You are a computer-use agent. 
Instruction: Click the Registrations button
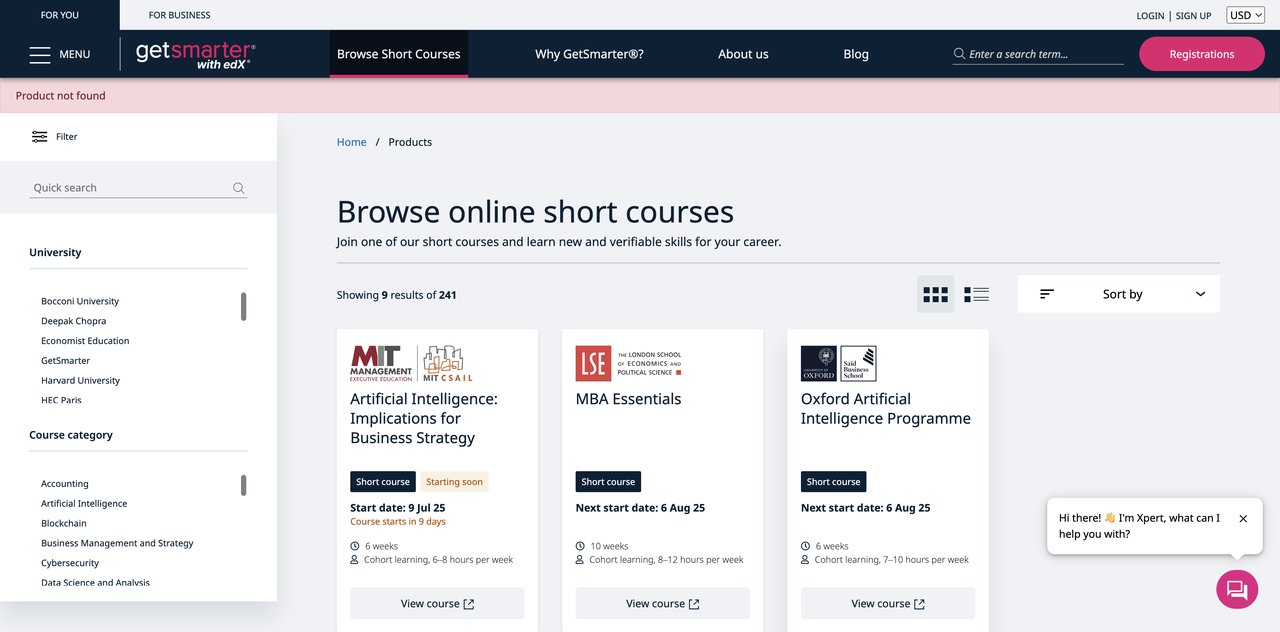[x=1202, y=54]
